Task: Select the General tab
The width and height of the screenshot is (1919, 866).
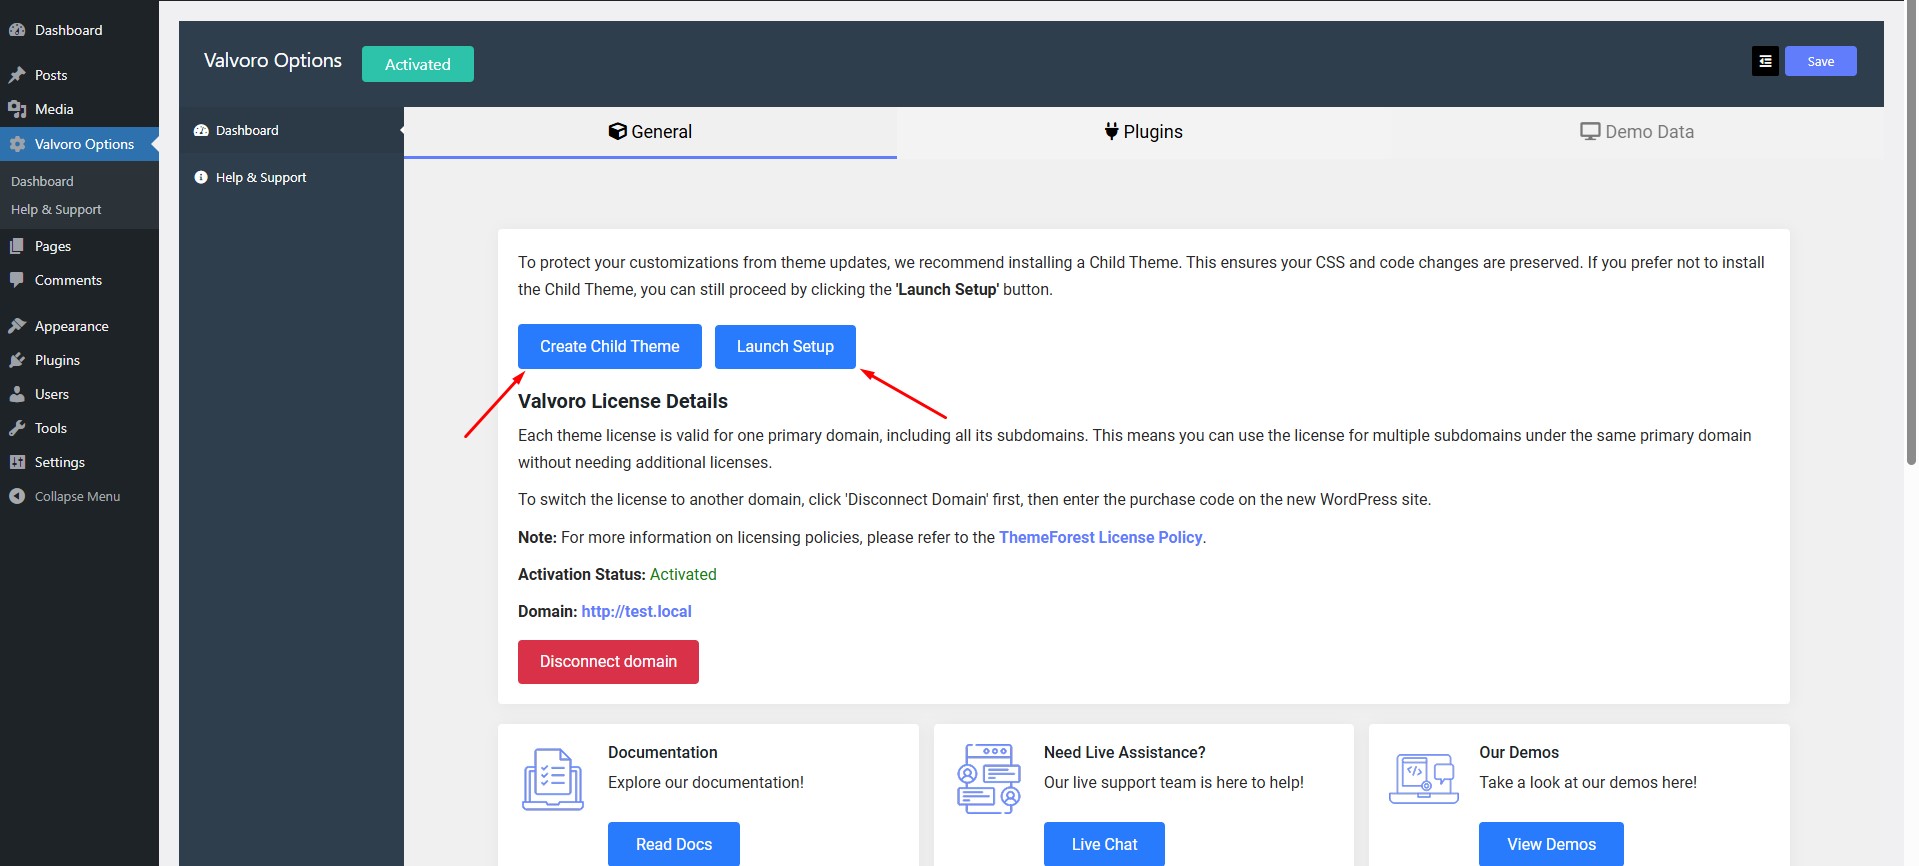Action: pos(650,132)
